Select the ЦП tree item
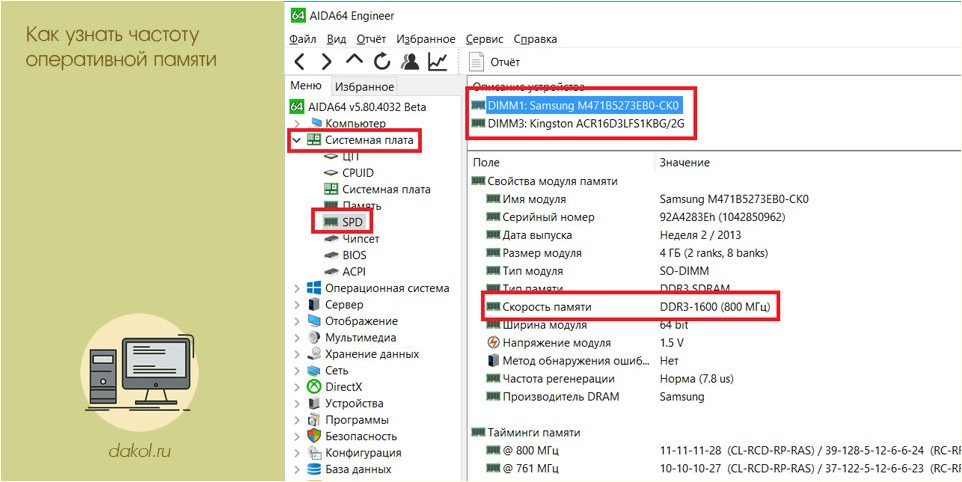The image size is (962, 482). click(351, 157)
